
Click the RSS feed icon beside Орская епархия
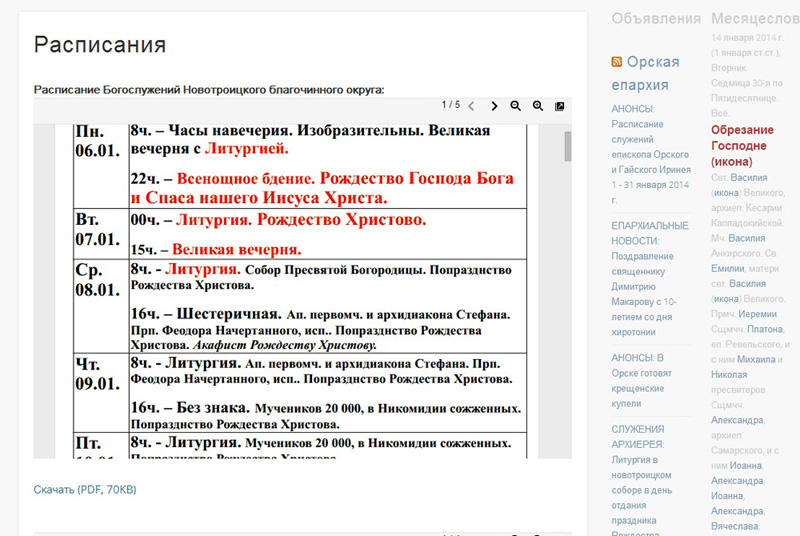pos(617,62)
